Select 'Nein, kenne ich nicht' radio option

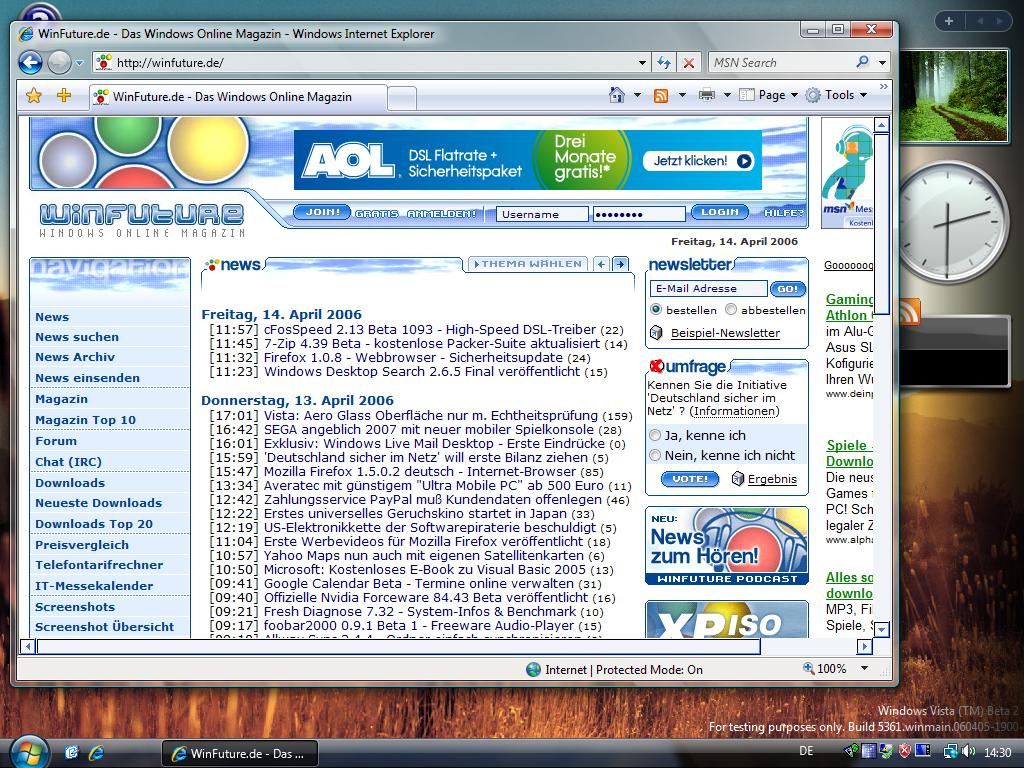655,455
